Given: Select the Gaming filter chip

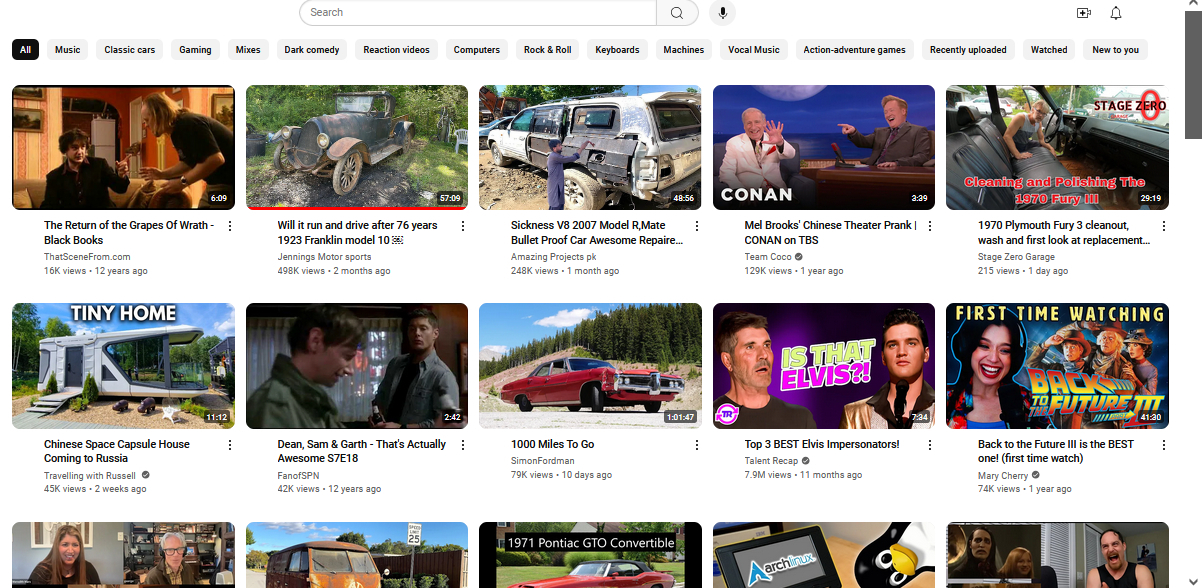Looking at the screenshot, I should pyautogui.click(x=195, y=50).
